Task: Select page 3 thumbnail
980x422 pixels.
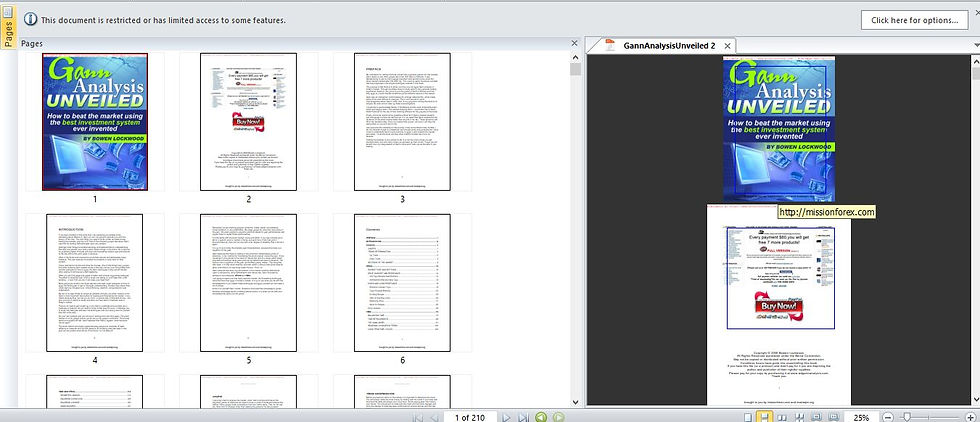Action: click(x=402, y=121)
